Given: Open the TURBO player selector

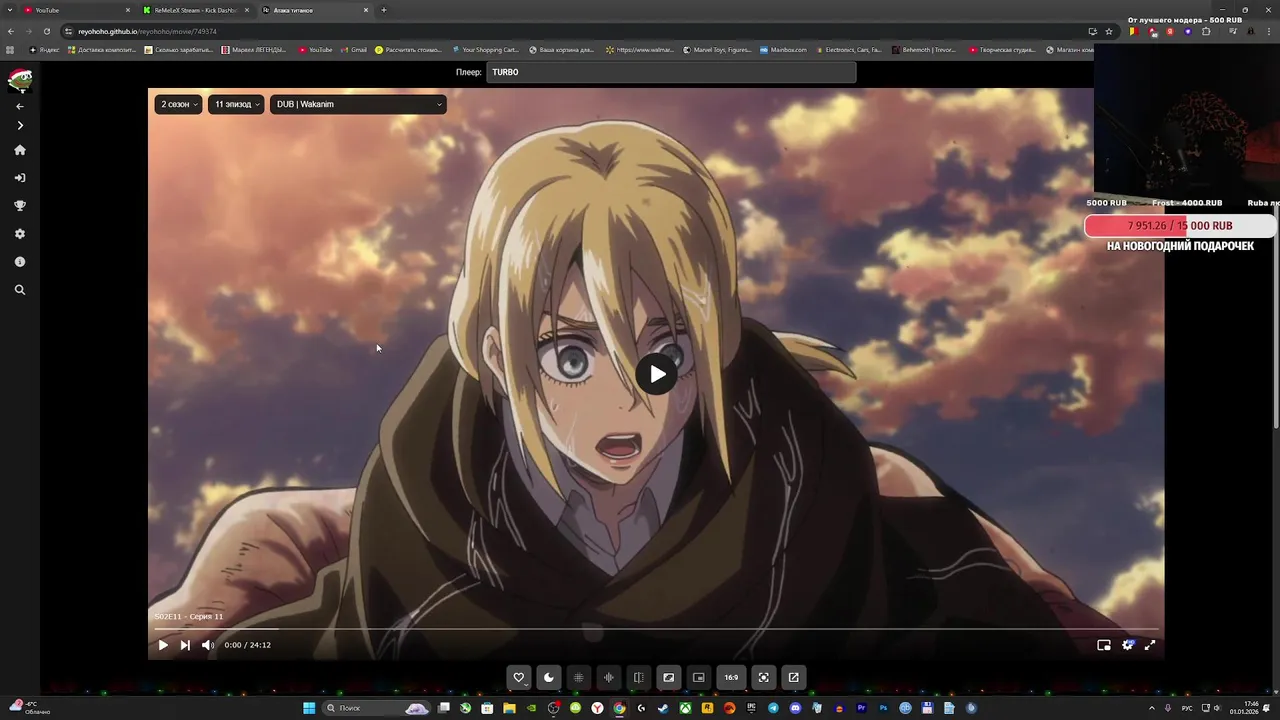Looking at the screenshot, I should [x=671, y=72].
